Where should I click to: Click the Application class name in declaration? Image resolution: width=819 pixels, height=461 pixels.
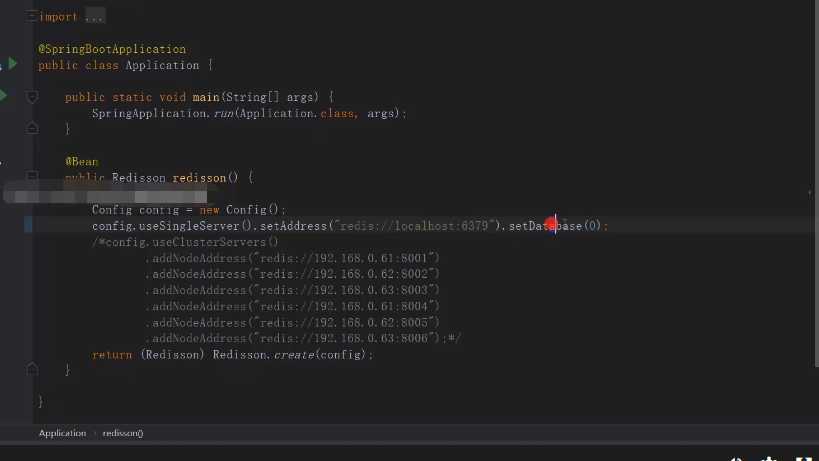pos(162,65)
